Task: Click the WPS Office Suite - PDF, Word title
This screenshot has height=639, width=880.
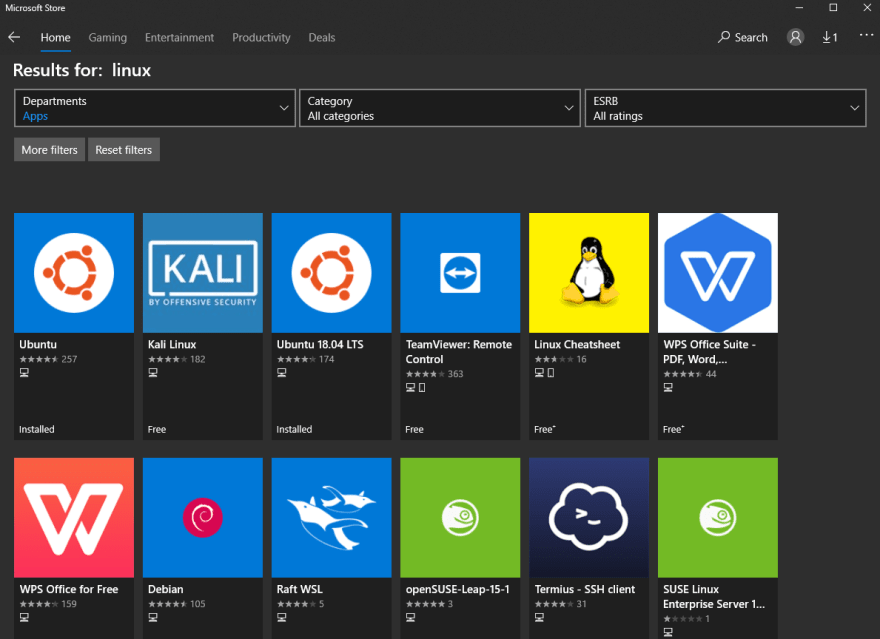Action: pos(709,352)
